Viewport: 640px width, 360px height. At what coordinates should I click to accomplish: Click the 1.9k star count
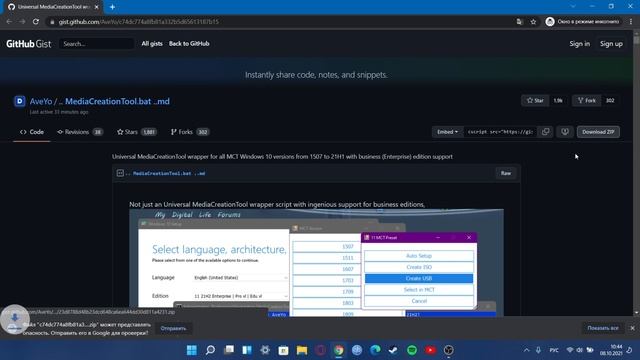(x=558, y=100)
